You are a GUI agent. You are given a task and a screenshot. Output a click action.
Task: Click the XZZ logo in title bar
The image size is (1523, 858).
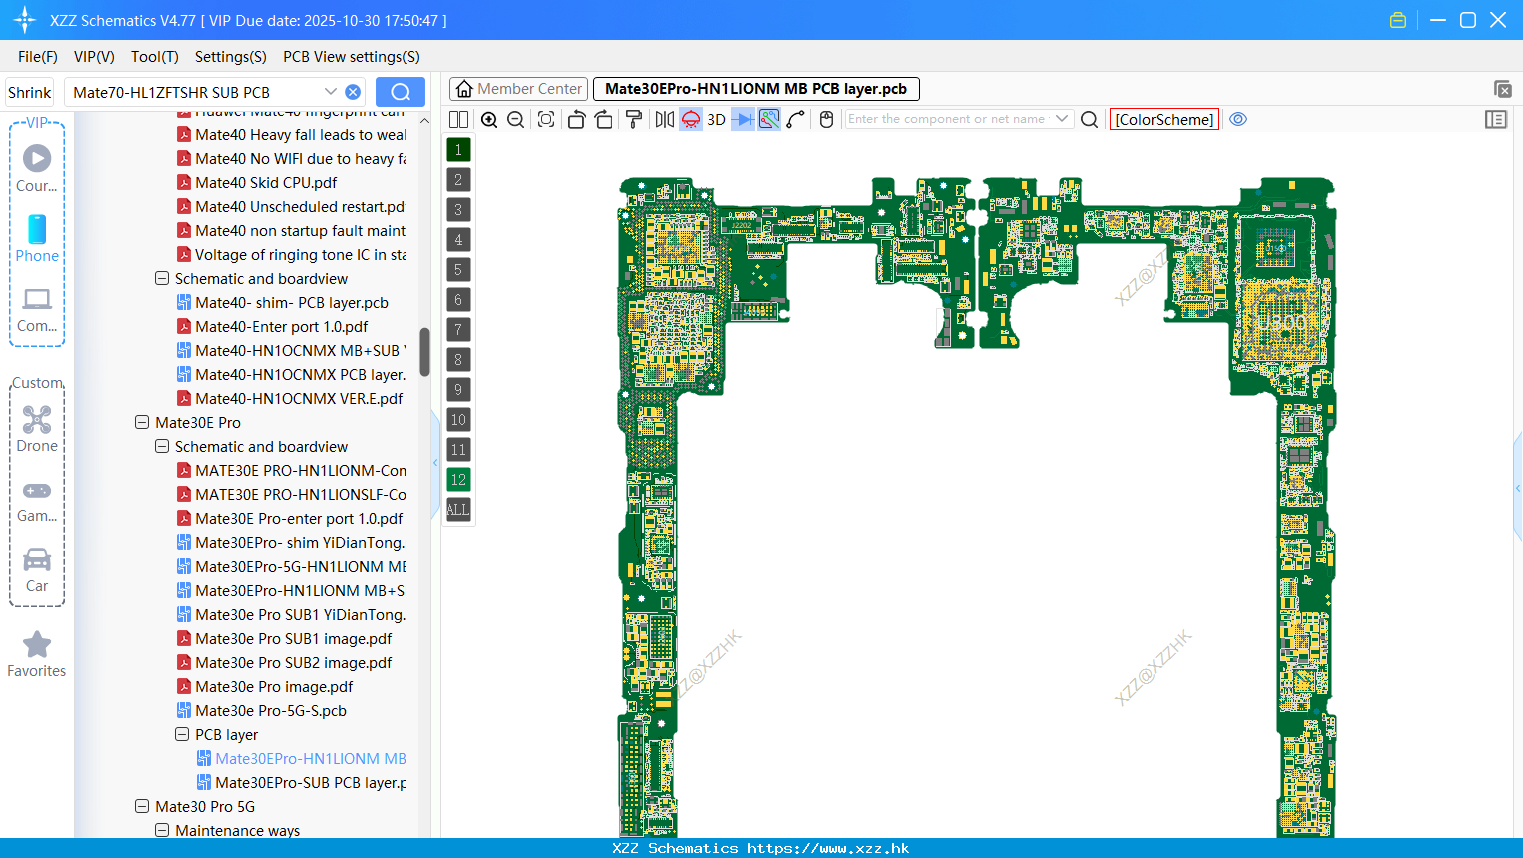tap(24, 20)
